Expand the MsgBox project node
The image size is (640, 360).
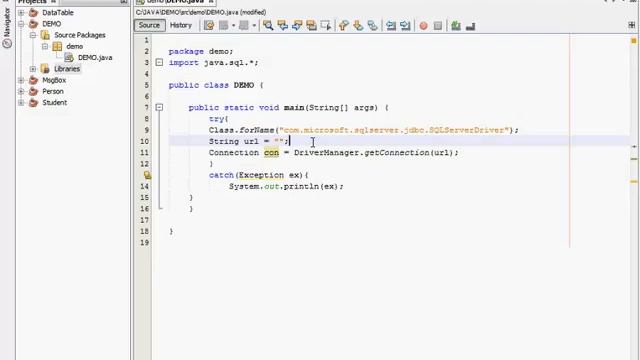[x=21, y=80]
